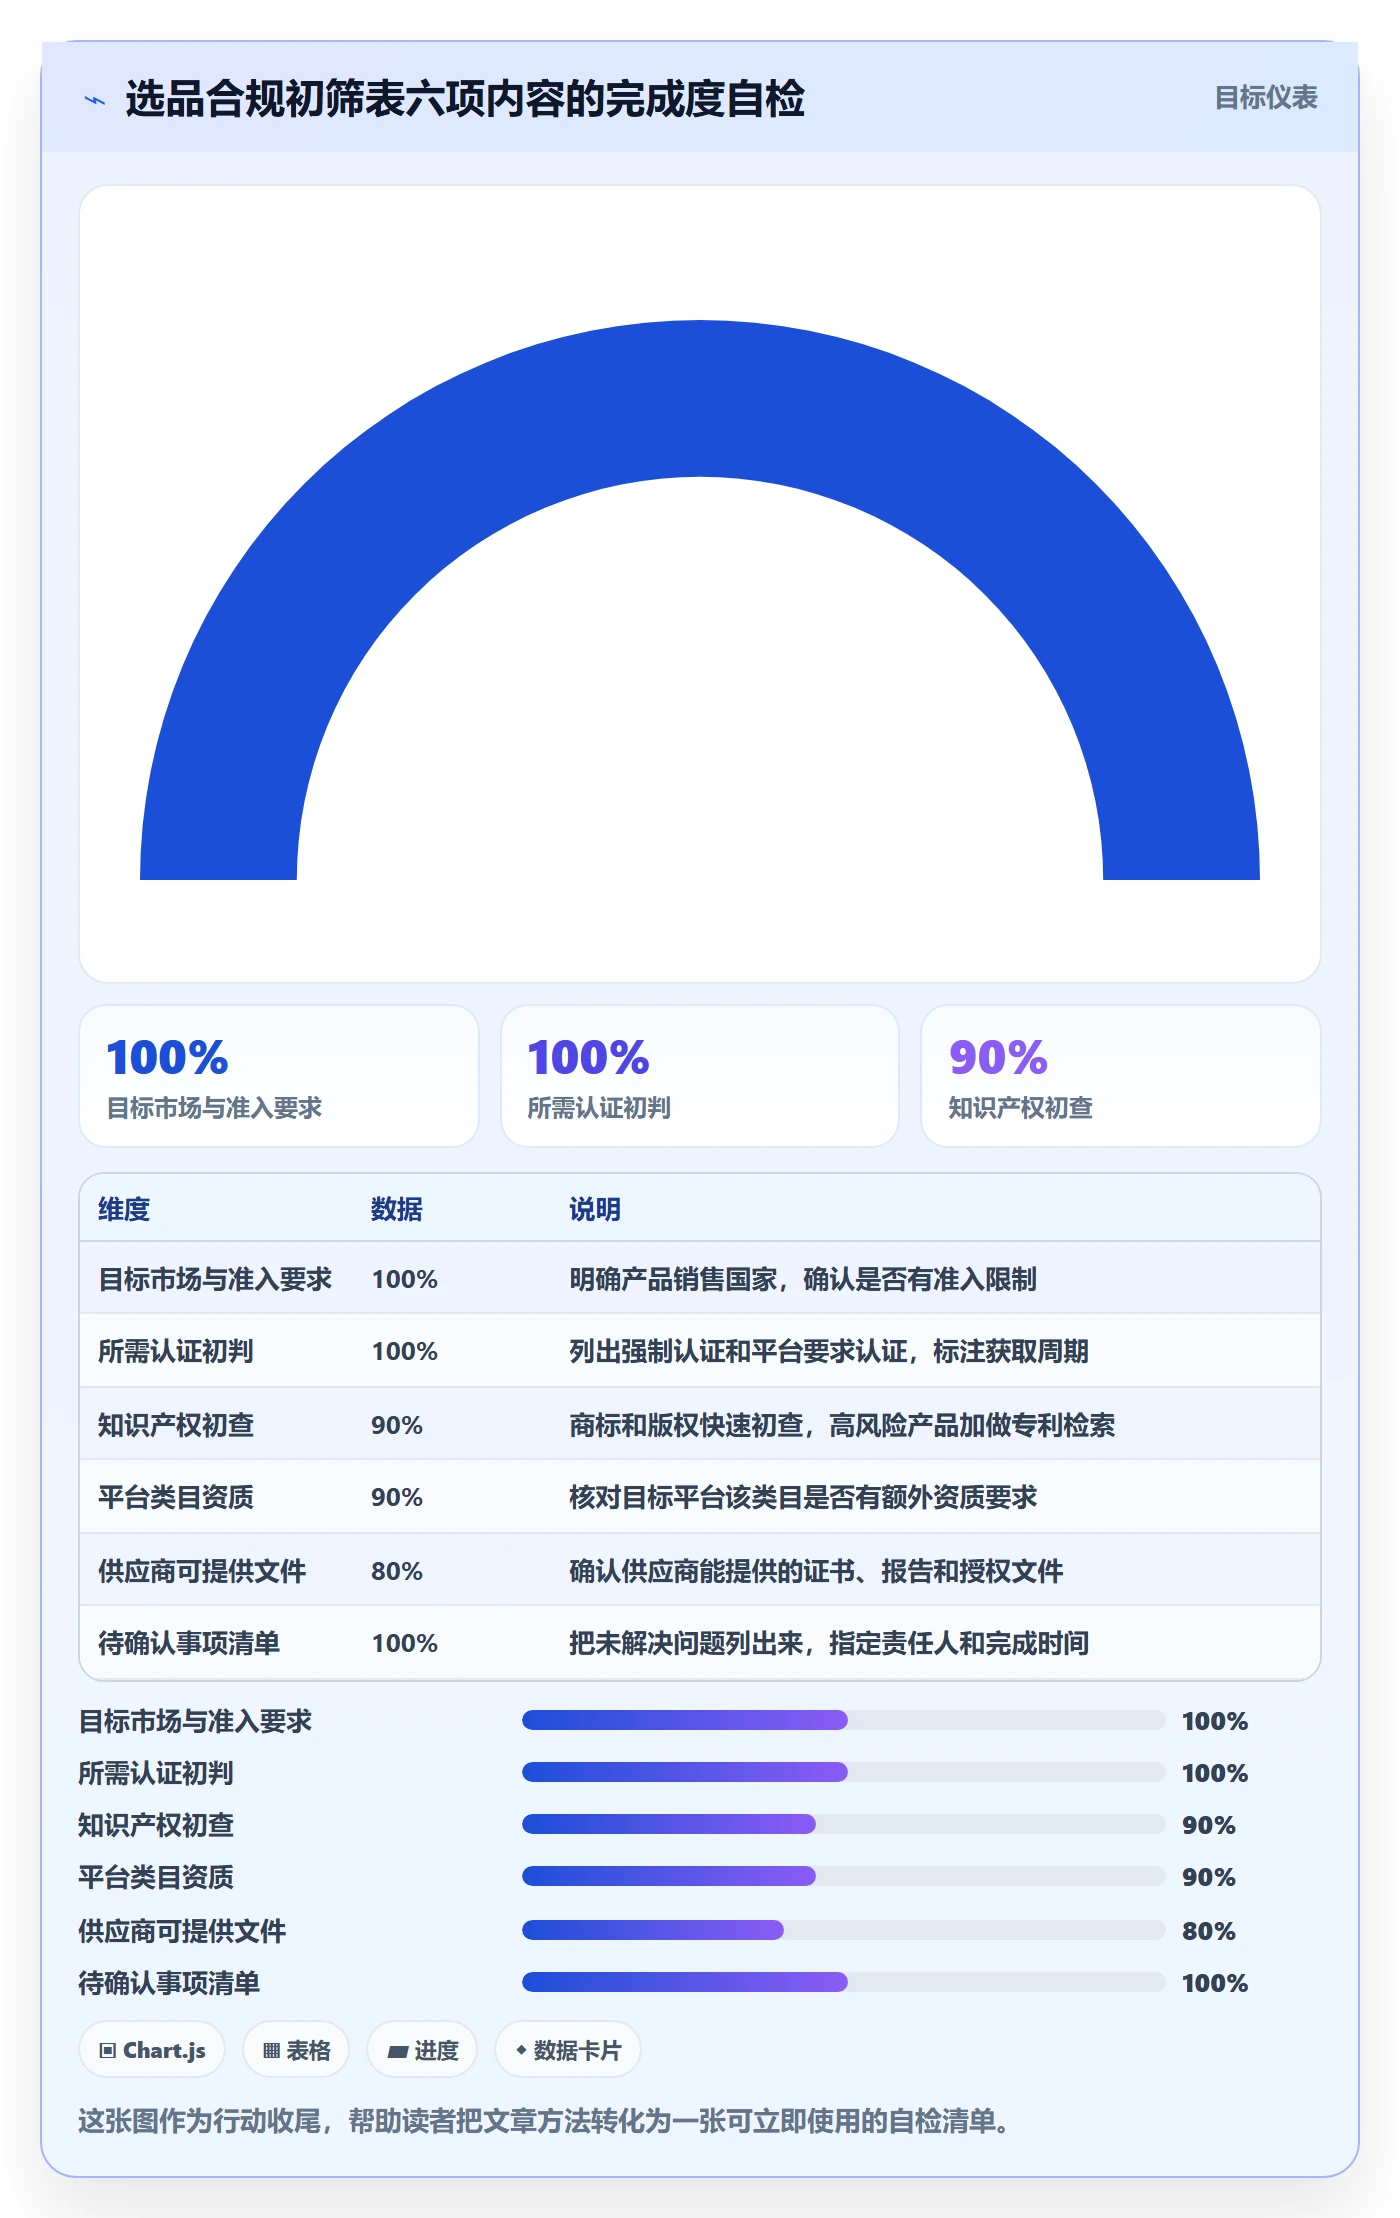The height and width of the screenshot is (2218, 1400).
Task: Click the Chart.js tag chip
Action: (152, 2050)
